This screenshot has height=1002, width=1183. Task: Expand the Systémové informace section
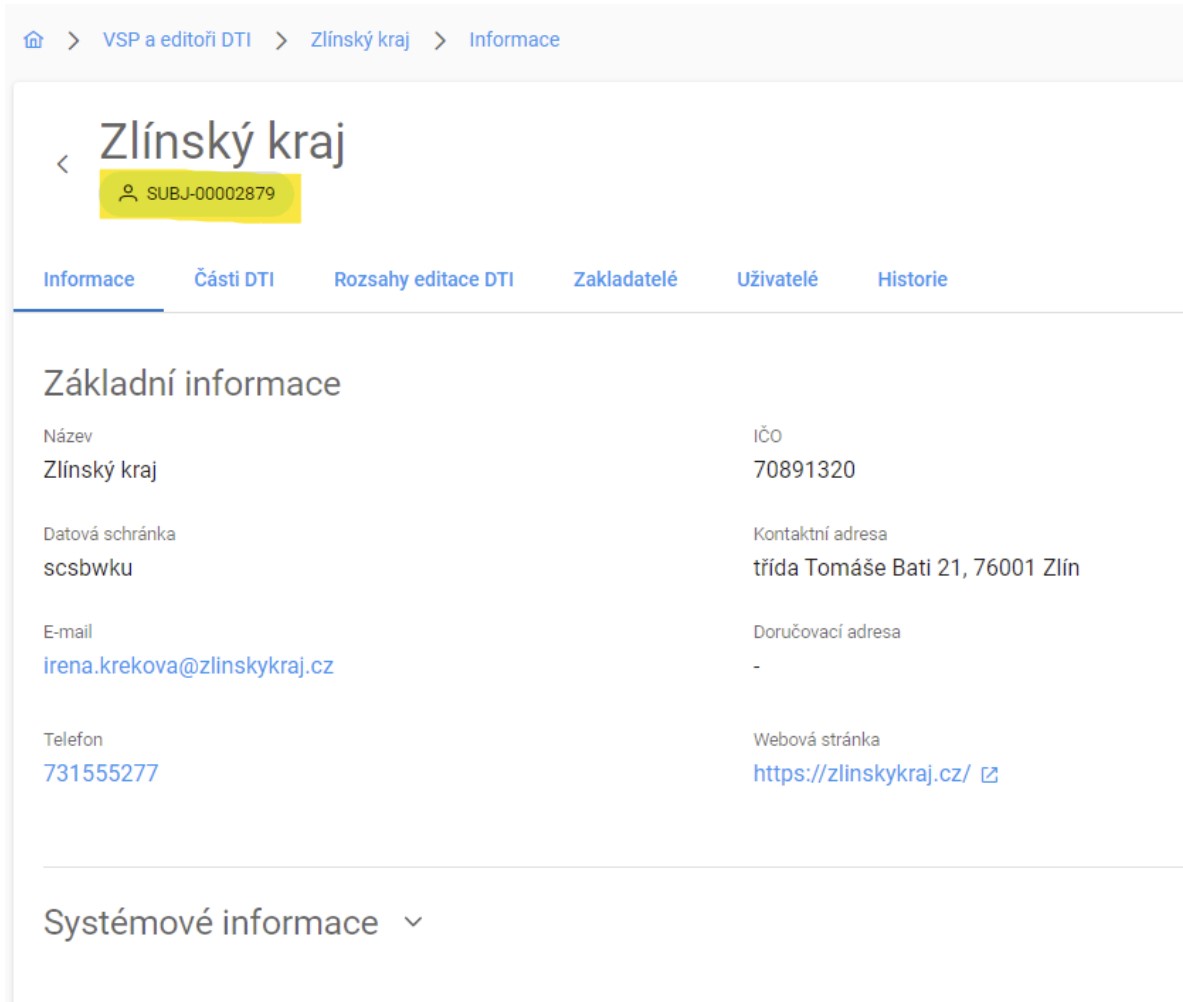click(x=414, y=923)
